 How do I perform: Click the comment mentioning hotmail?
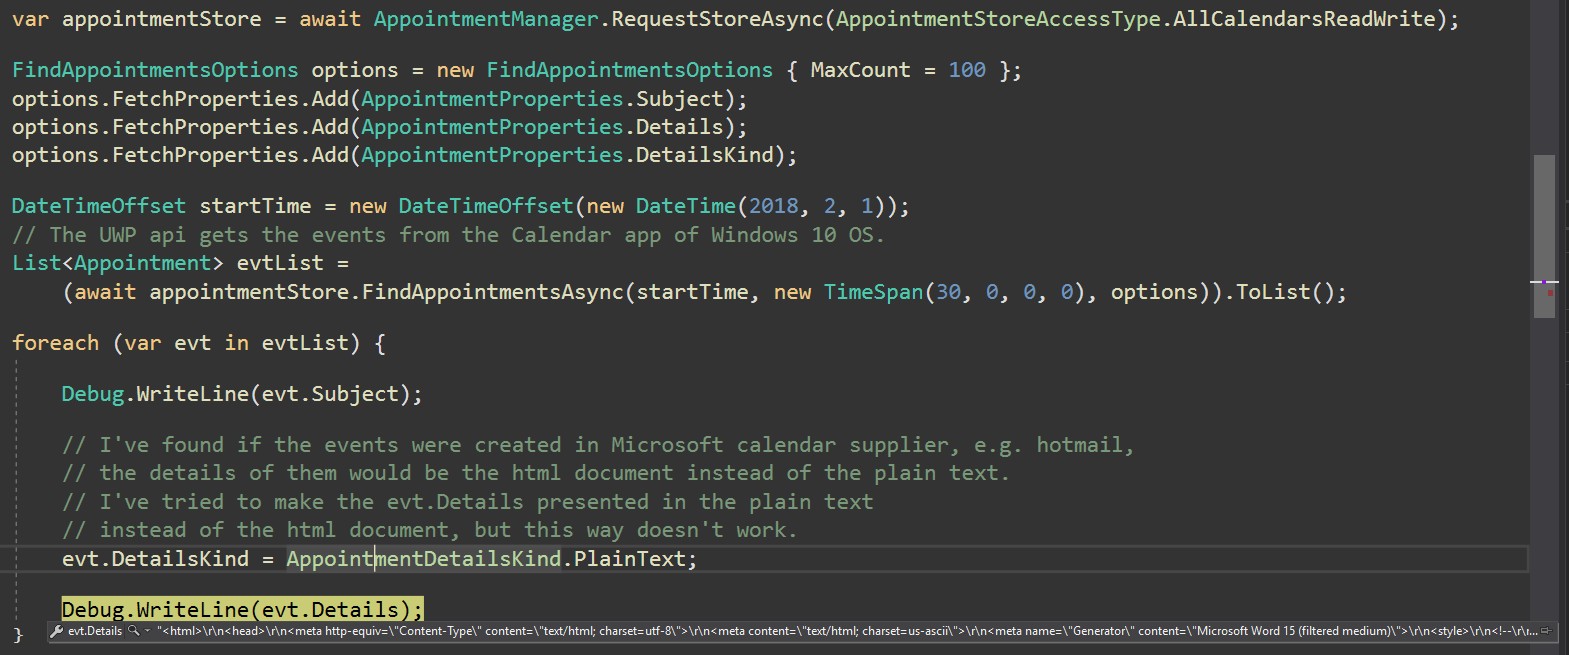(598, 445)
